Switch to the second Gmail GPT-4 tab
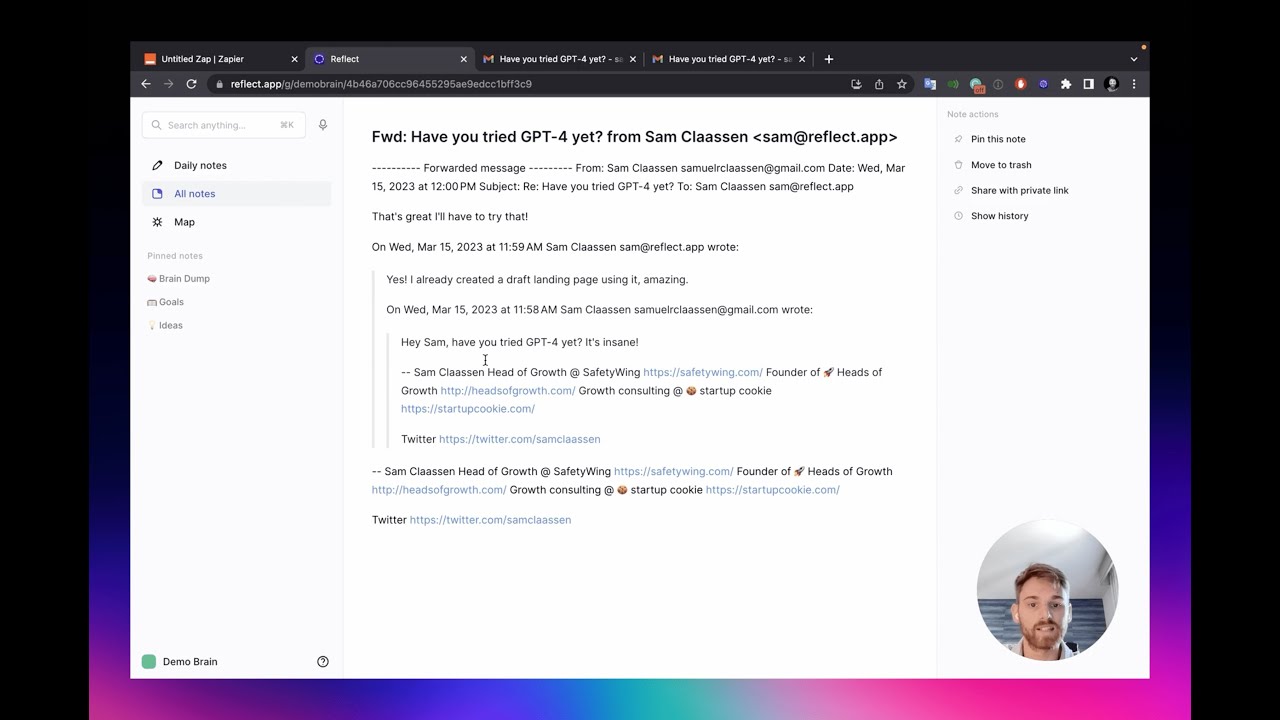 [729, 59]
